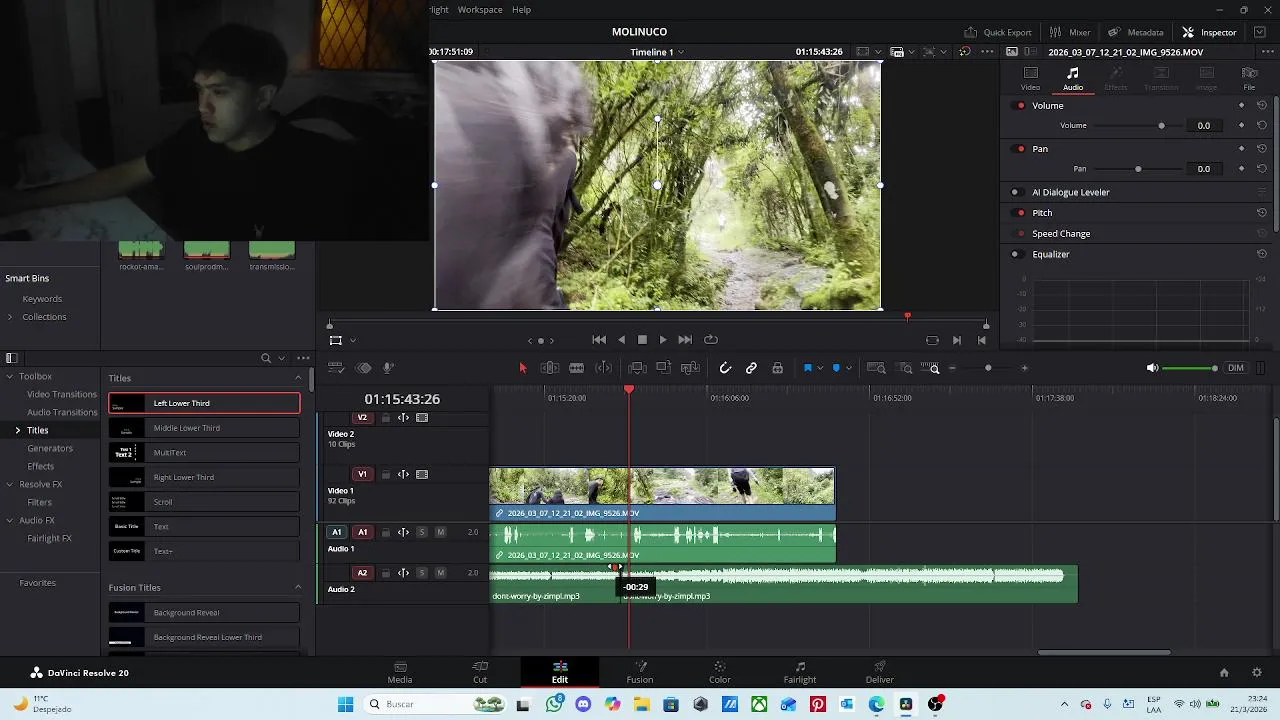
Task: Mute the Audio 2 track
Action: click(440, 573)
